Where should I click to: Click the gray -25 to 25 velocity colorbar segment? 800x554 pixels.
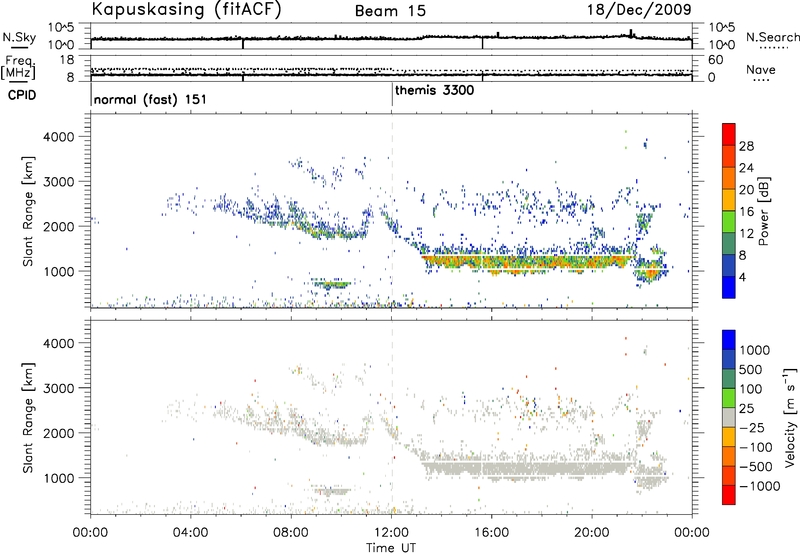coord(729,417)
